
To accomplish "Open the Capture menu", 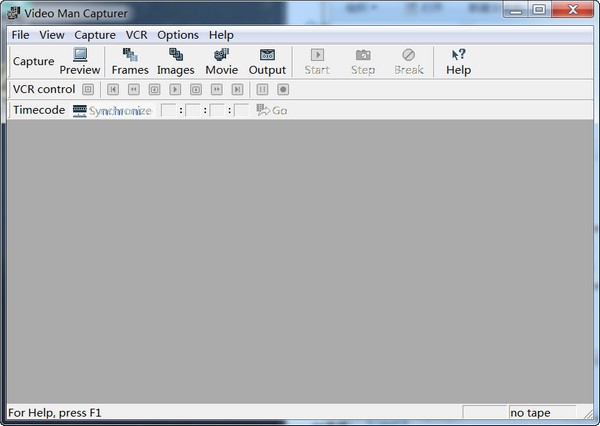I will 95,35.
